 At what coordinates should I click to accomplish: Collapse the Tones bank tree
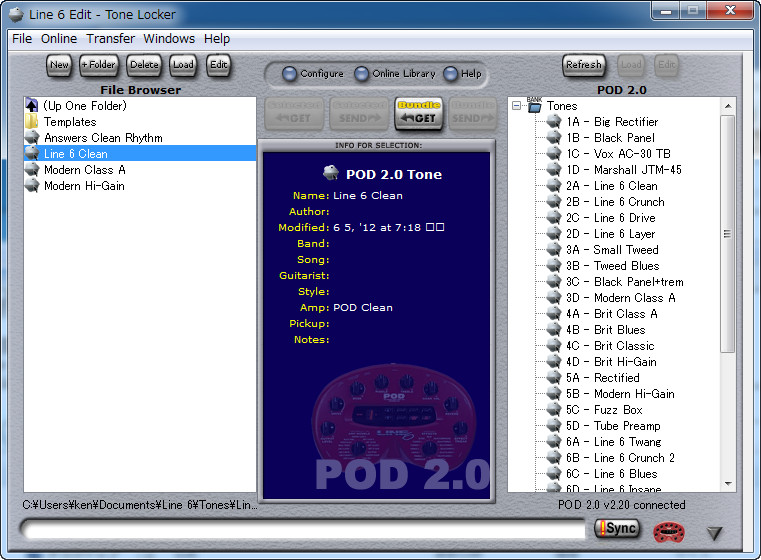click(x=516, y=106)
